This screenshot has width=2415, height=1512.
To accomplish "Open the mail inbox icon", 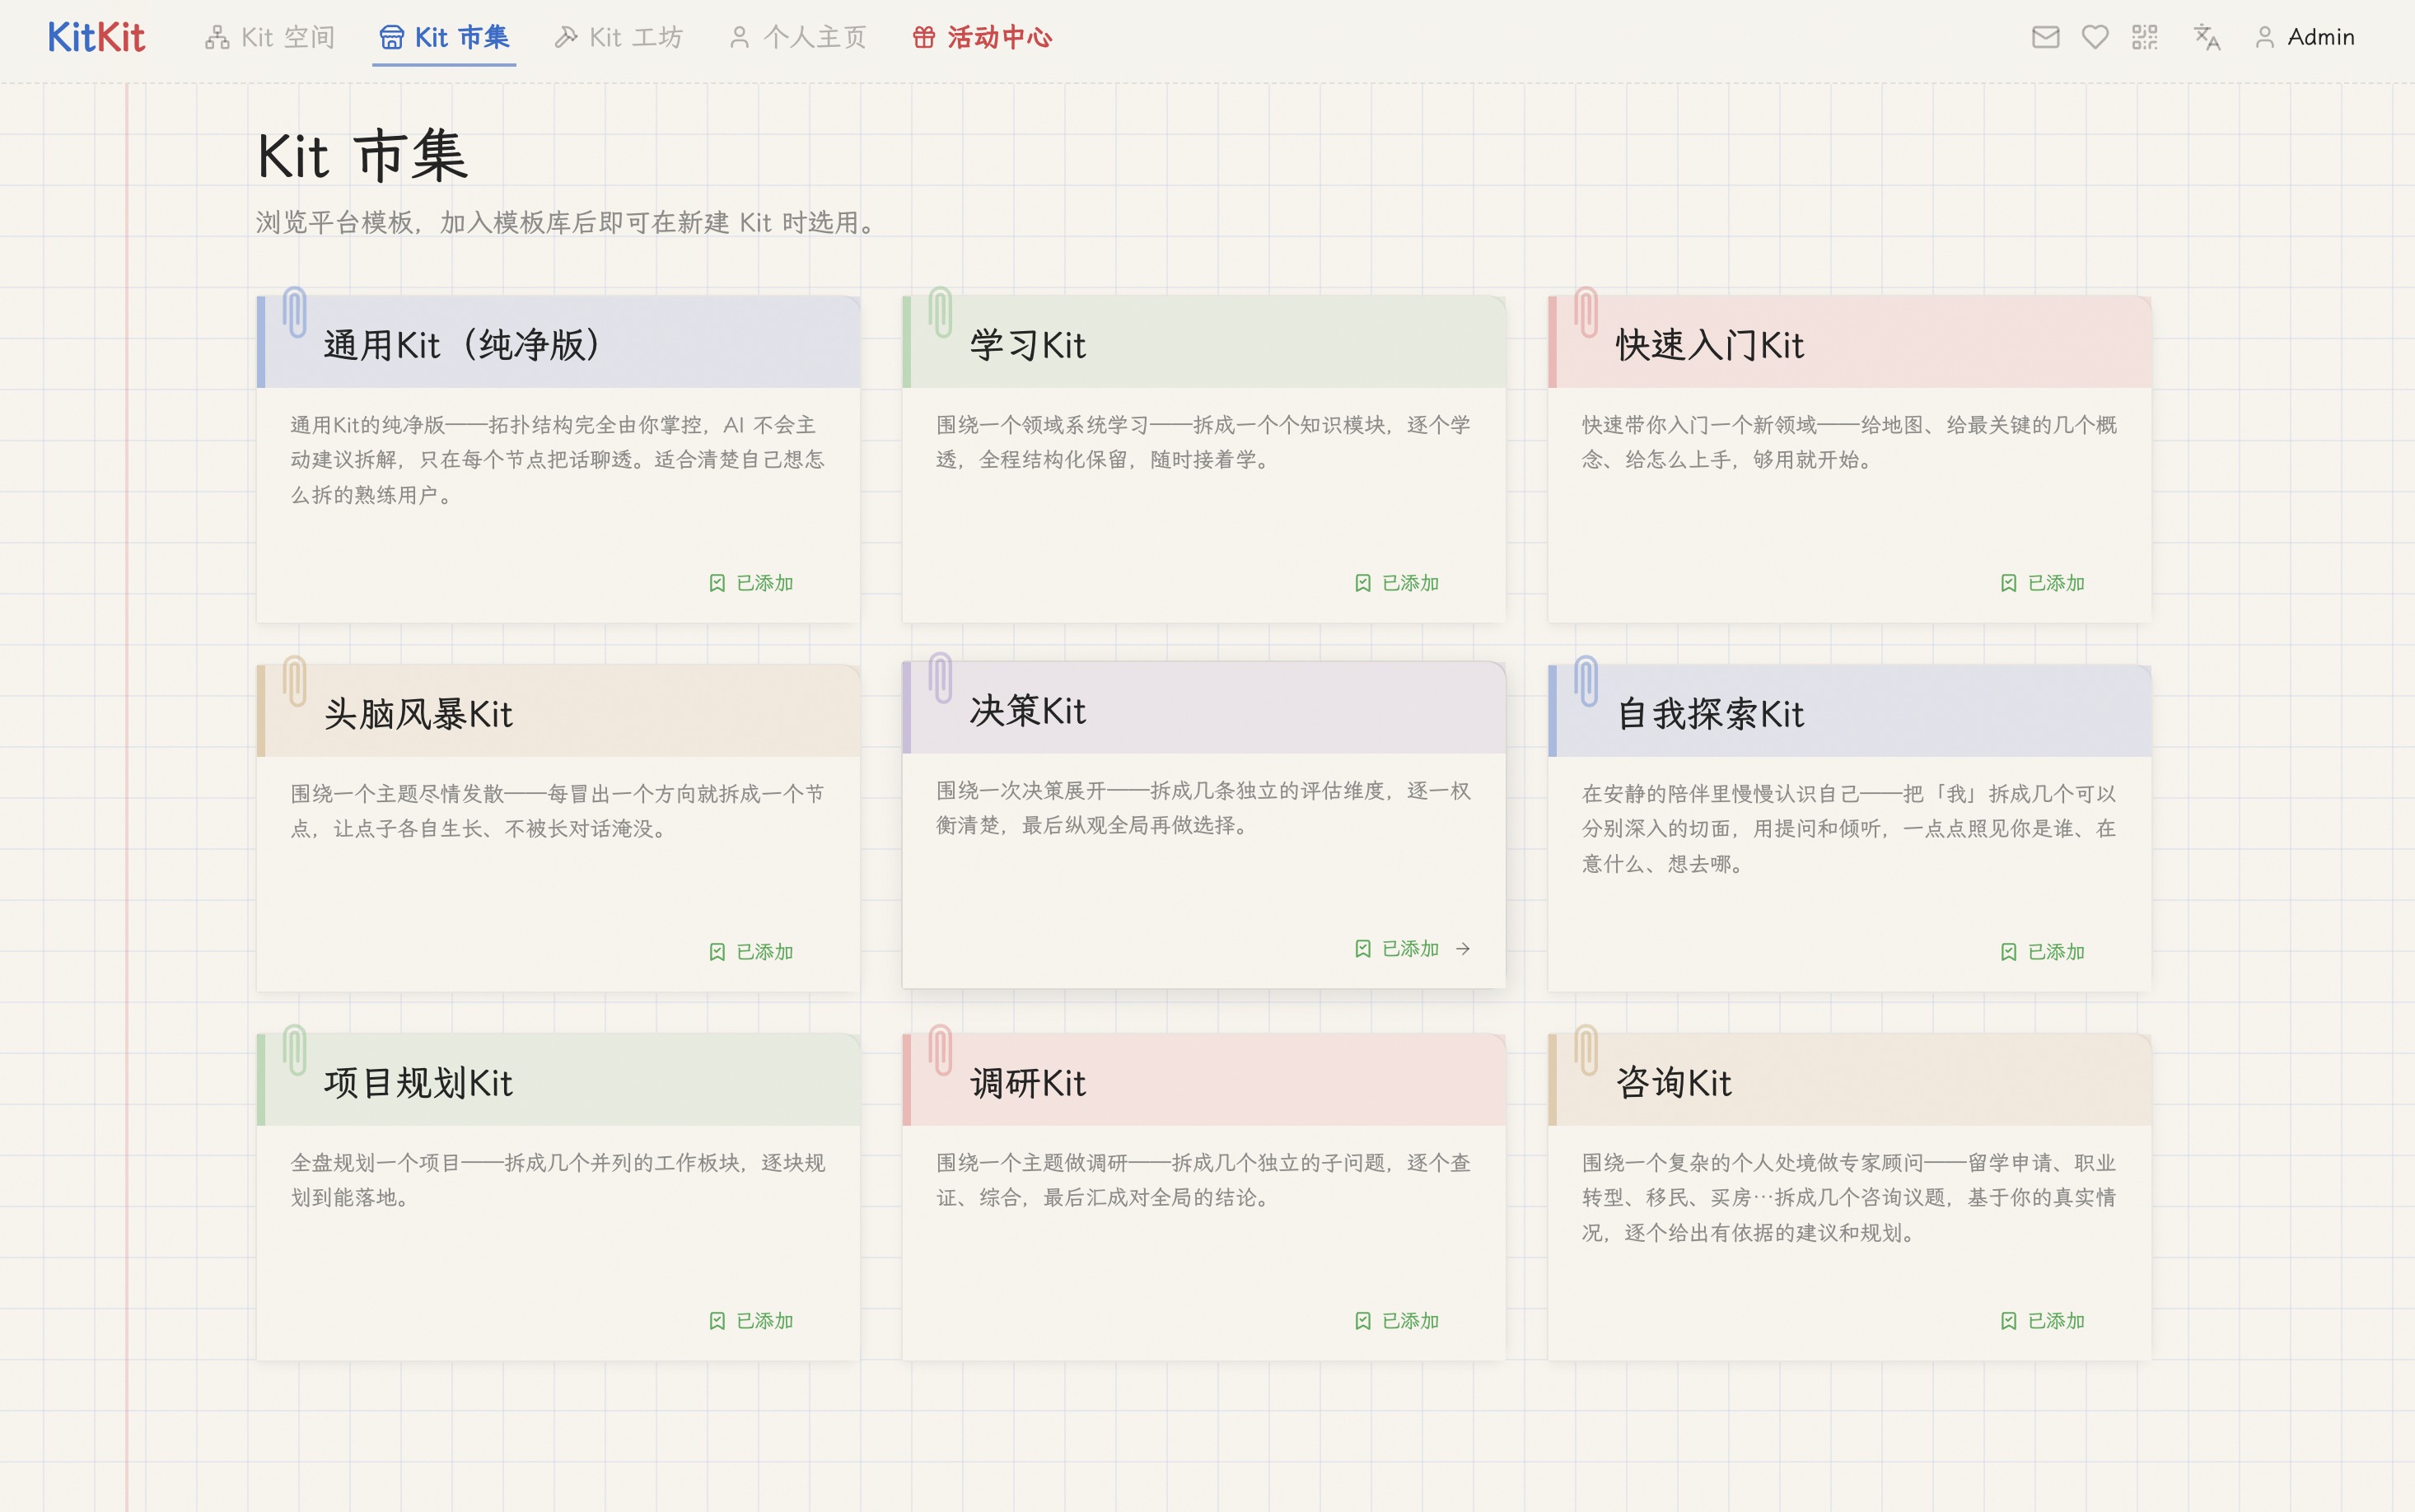I will [2045, 37].
